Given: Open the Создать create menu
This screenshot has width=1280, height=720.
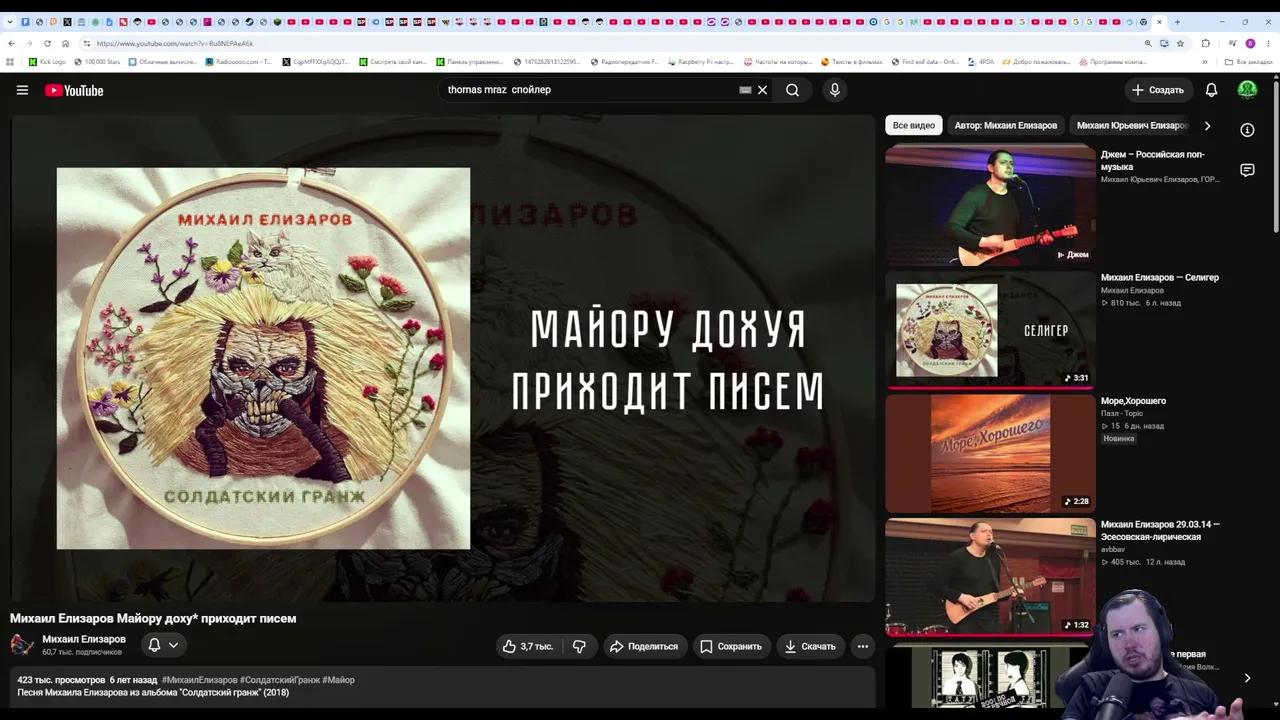Looking at the screenshot, I should coord(1158,90).
